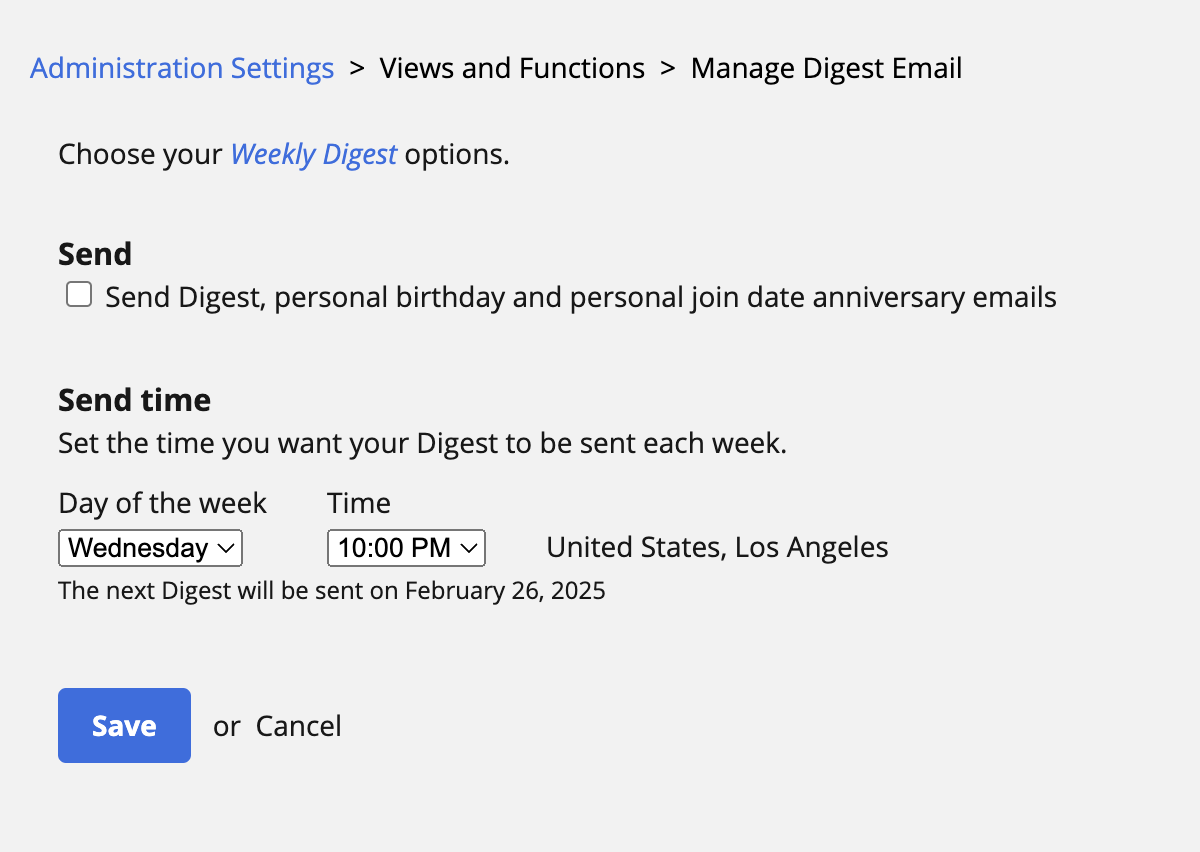Click the Send Digest checkbox label text
The image size is (1200, 852).
[x=581, y=297]
